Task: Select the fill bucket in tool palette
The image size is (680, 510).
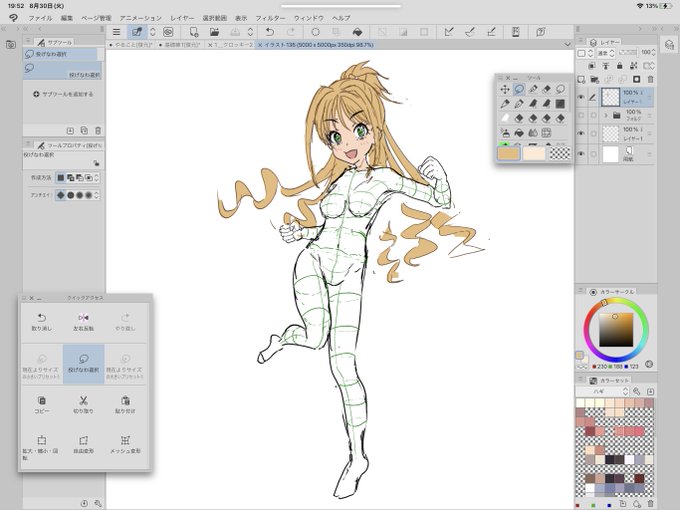Action: [519, 133]
